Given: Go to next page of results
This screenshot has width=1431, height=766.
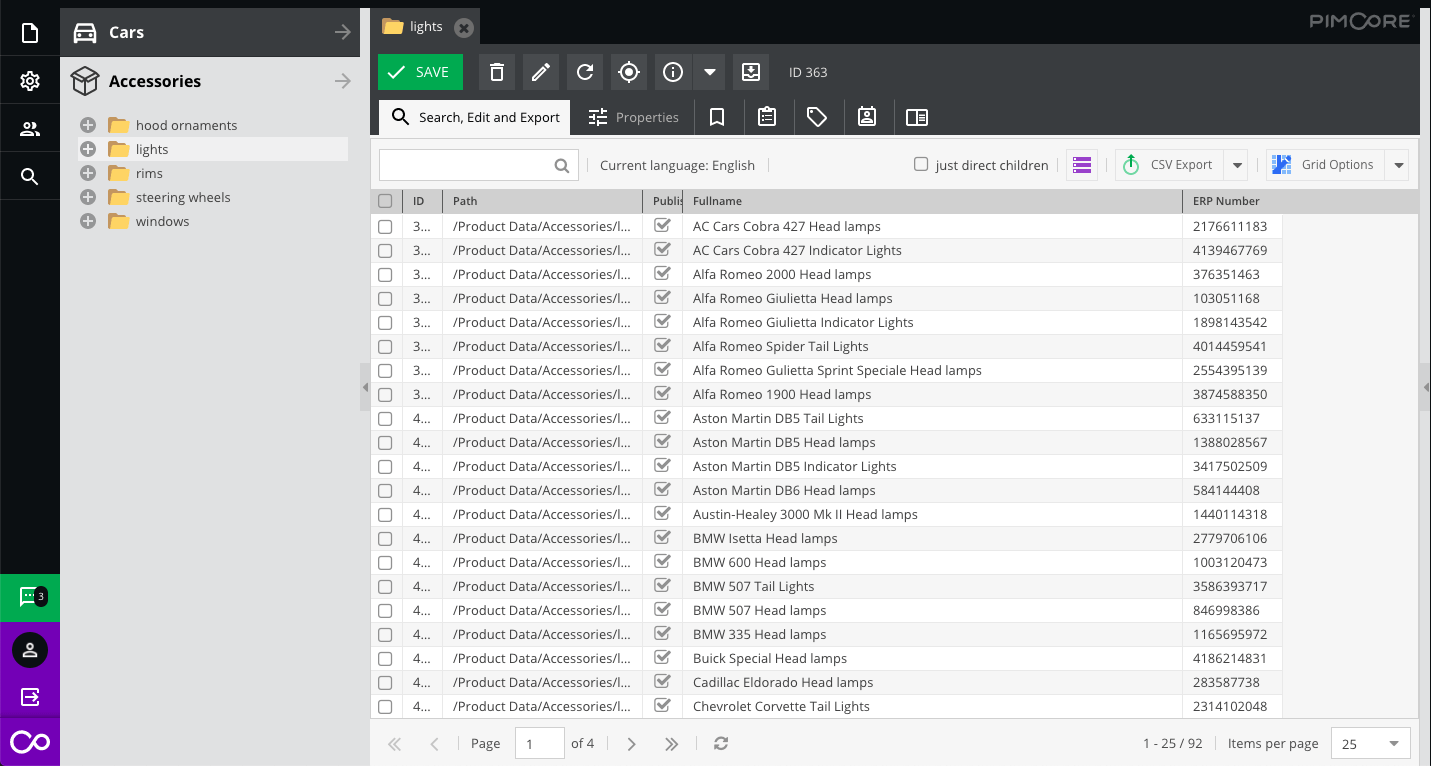Looking at the screenshot, I should pos(631,743).
